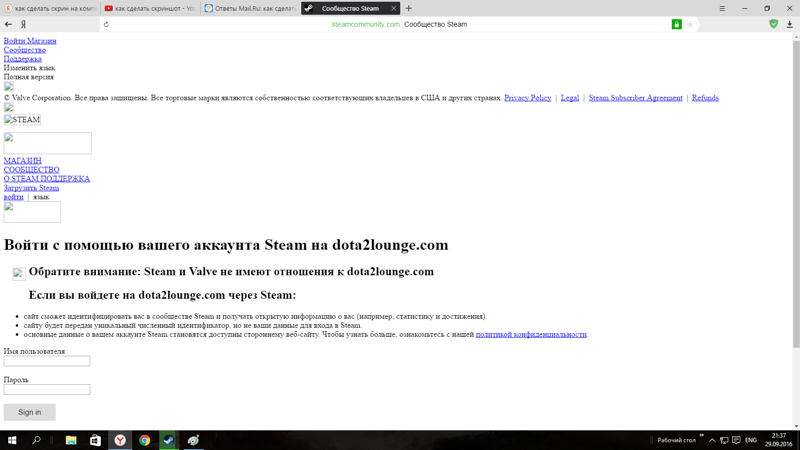The image size is (800, 450).
Task: Click the Загрузить Steam link
Action: (x=31, y=188)
